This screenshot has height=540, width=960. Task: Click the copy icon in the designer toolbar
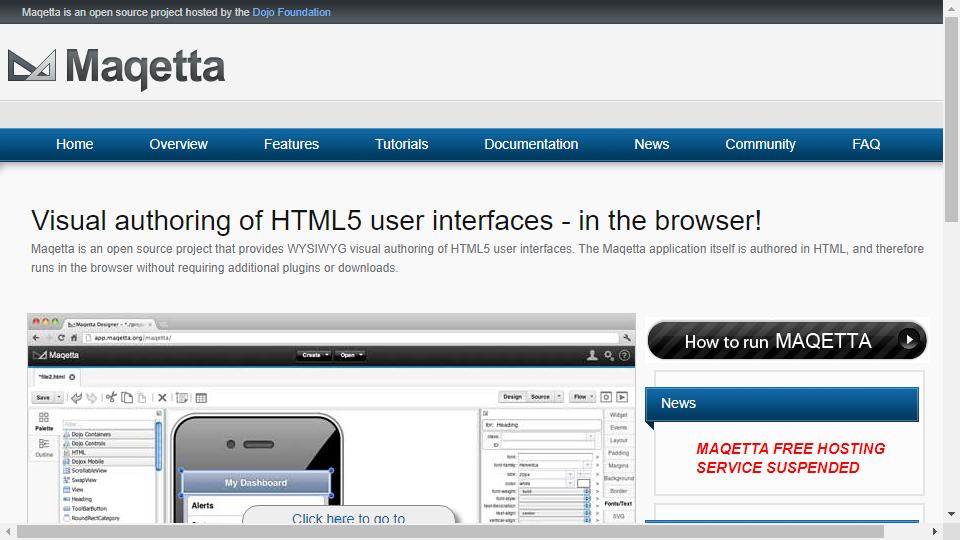127,397
